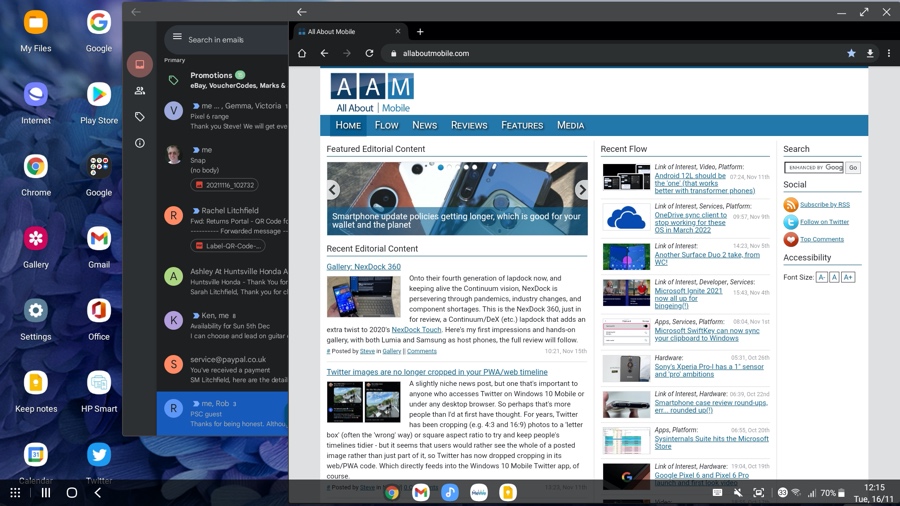This screenshot has width=900, height=506.
Task: Open the Flow nav menu
Action: click(386, 125)
